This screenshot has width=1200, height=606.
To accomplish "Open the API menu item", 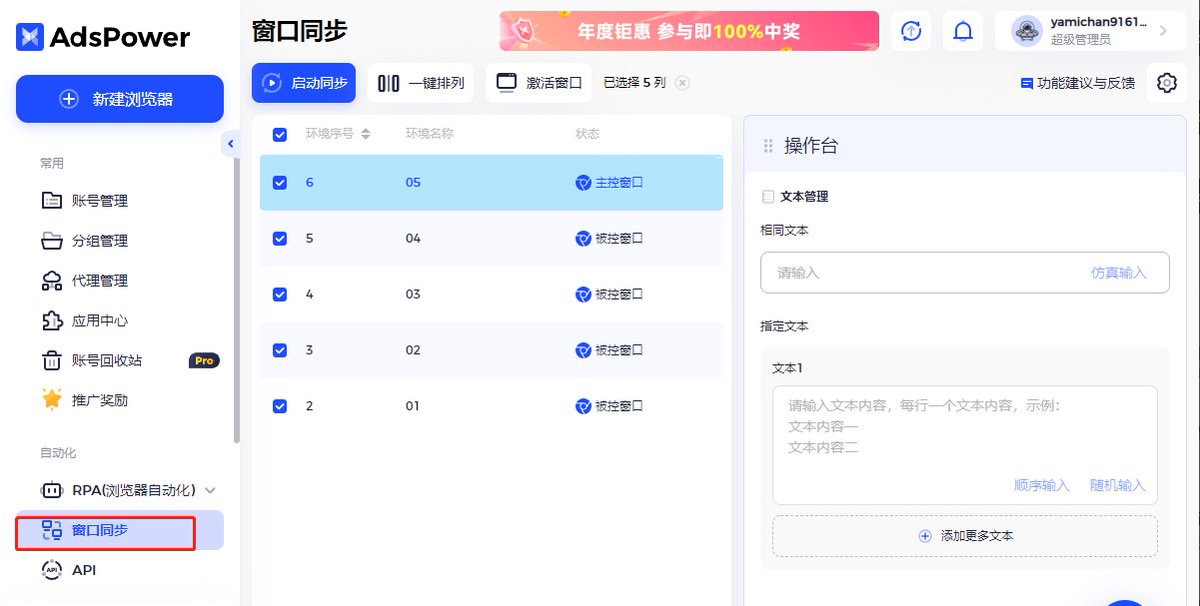I will tap(84, 570).
